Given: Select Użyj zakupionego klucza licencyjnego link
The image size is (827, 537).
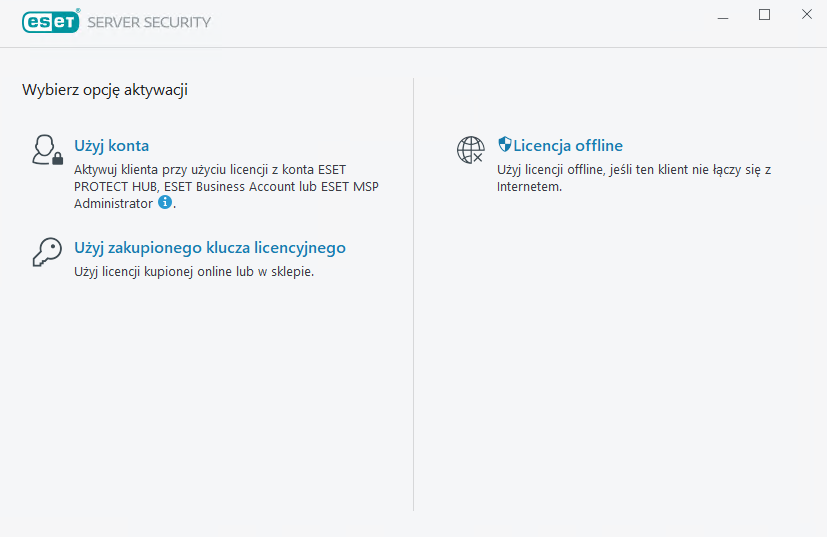Looking at the screenshot, I should point(210,247).
